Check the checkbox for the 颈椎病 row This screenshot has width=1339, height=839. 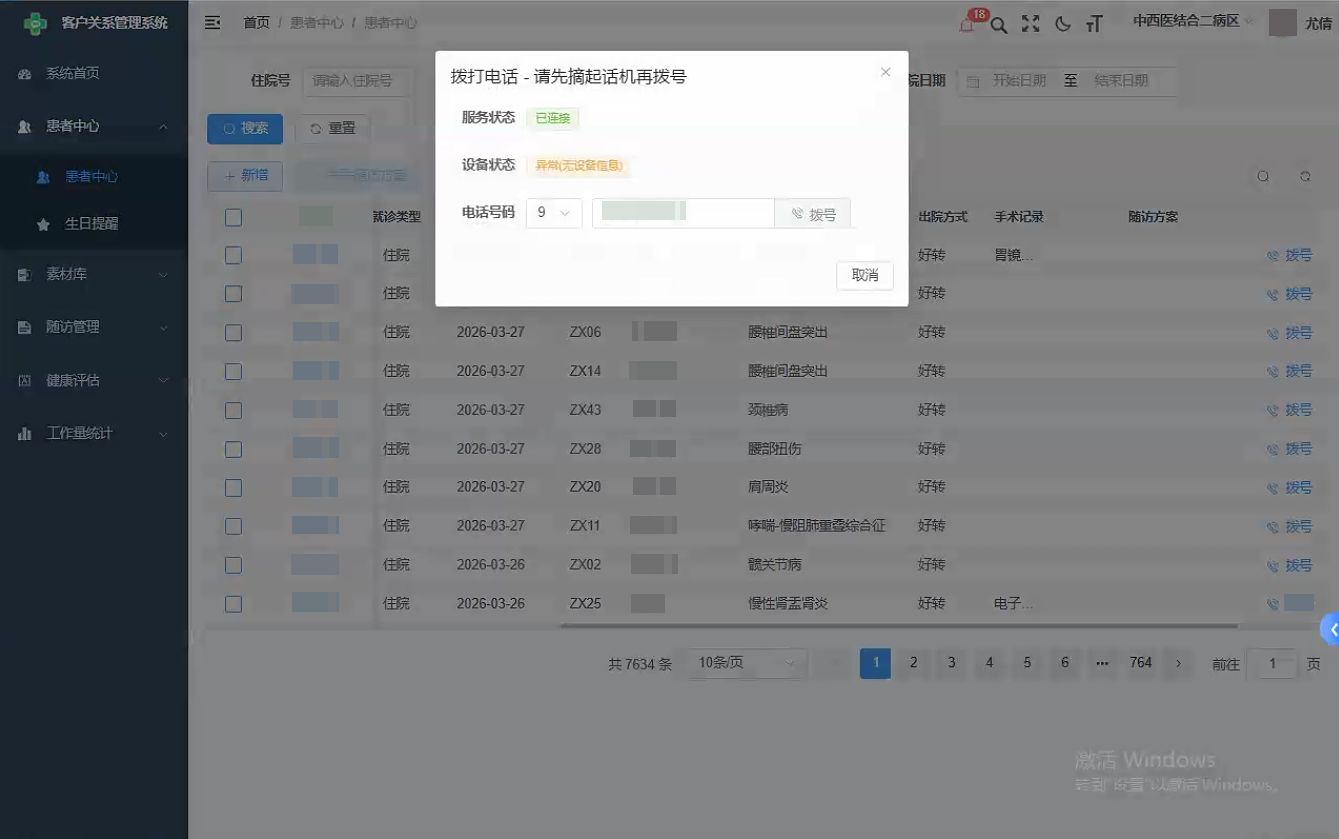233,409
